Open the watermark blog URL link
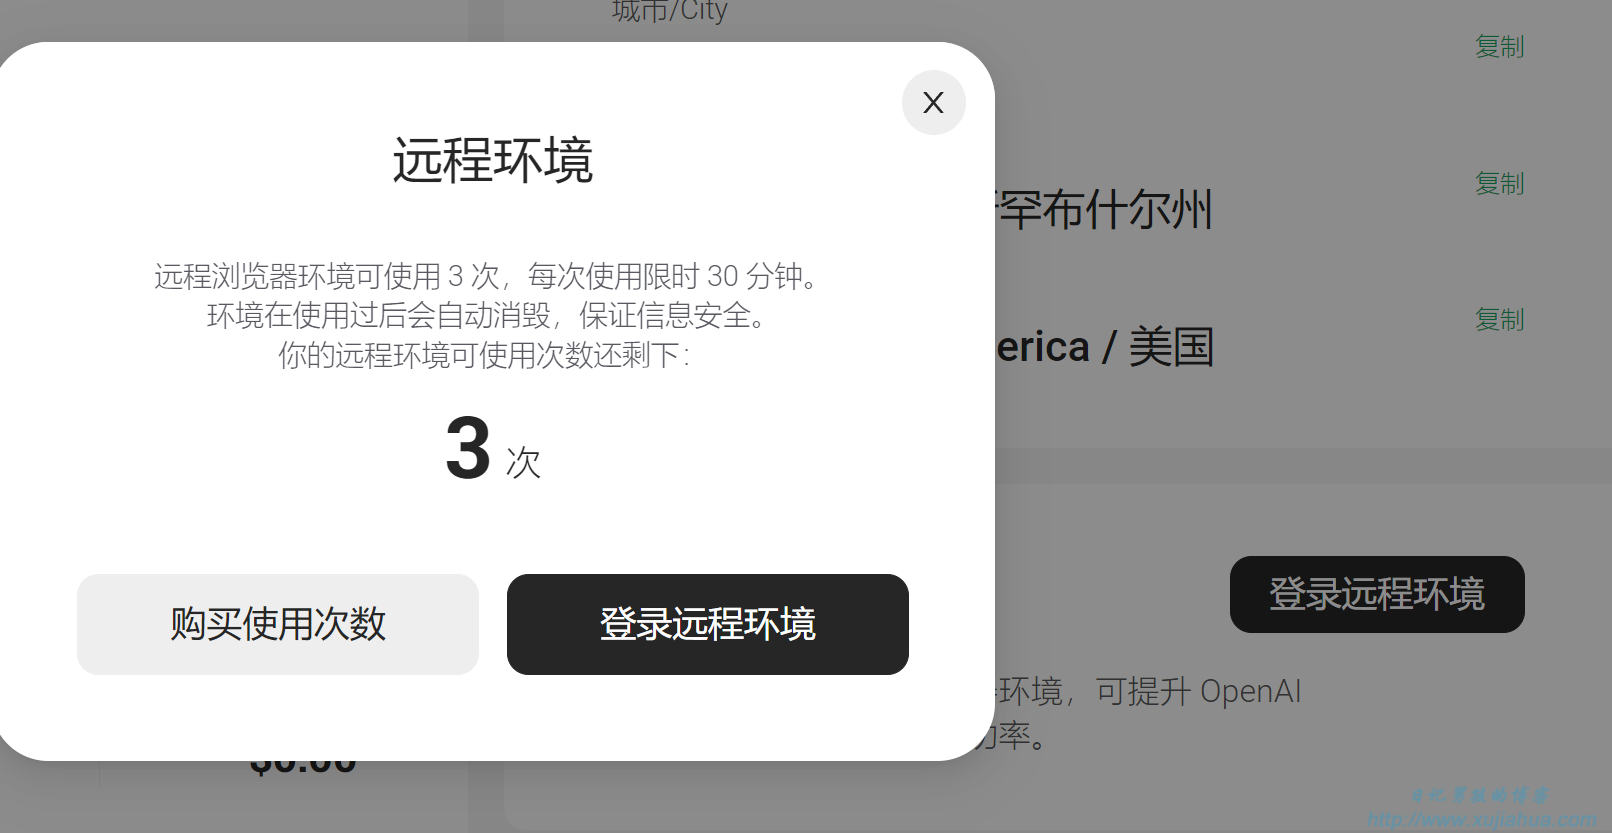Image resolution: width=1612 pixels, height=833 pixels. click(x=1482, y=821)
